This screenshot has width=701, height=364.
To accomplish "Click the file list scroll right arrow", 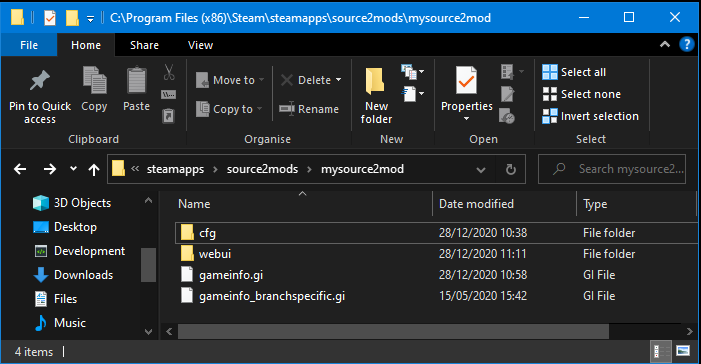I will 689,332.
